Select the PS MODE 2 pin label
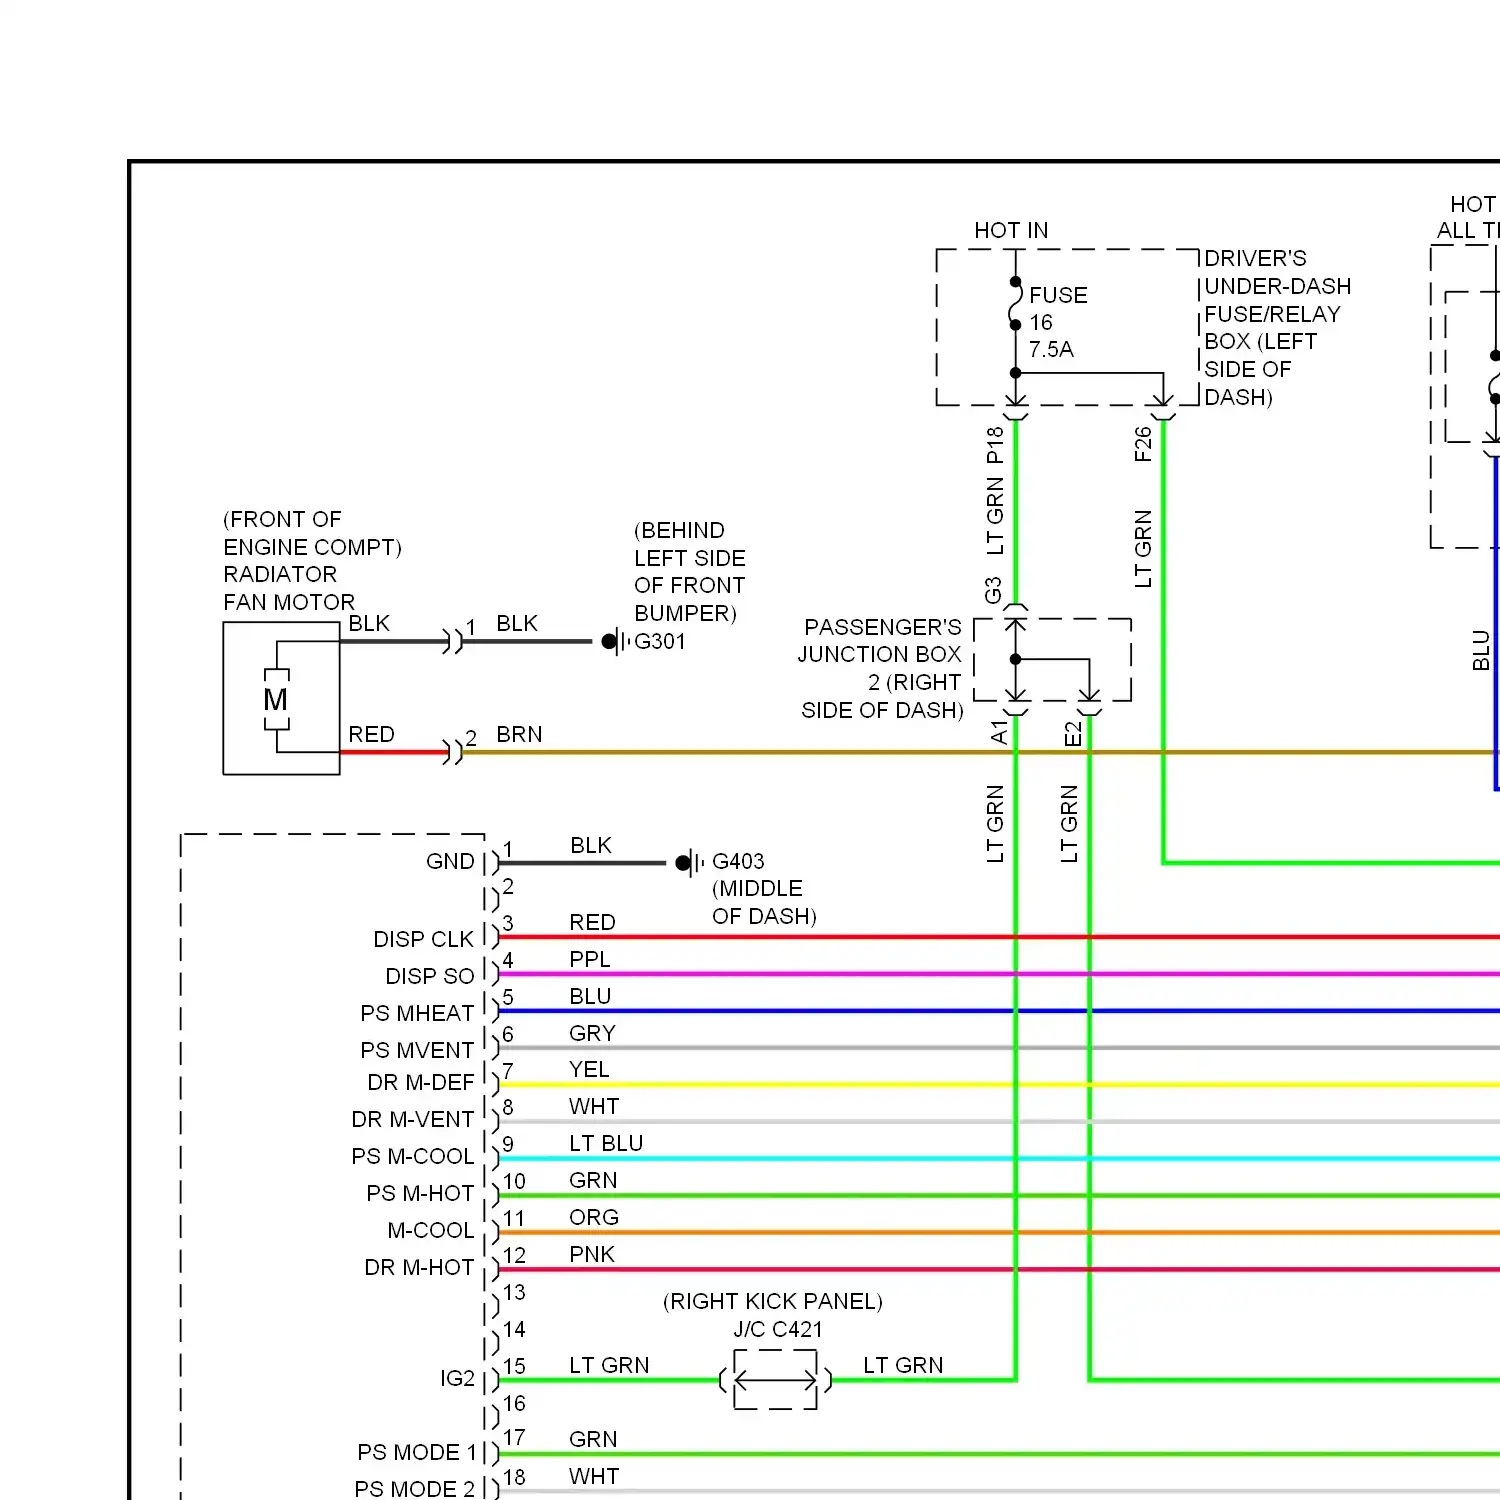The width and height of the screenshot is (1500, 1500). (415, 1489)
